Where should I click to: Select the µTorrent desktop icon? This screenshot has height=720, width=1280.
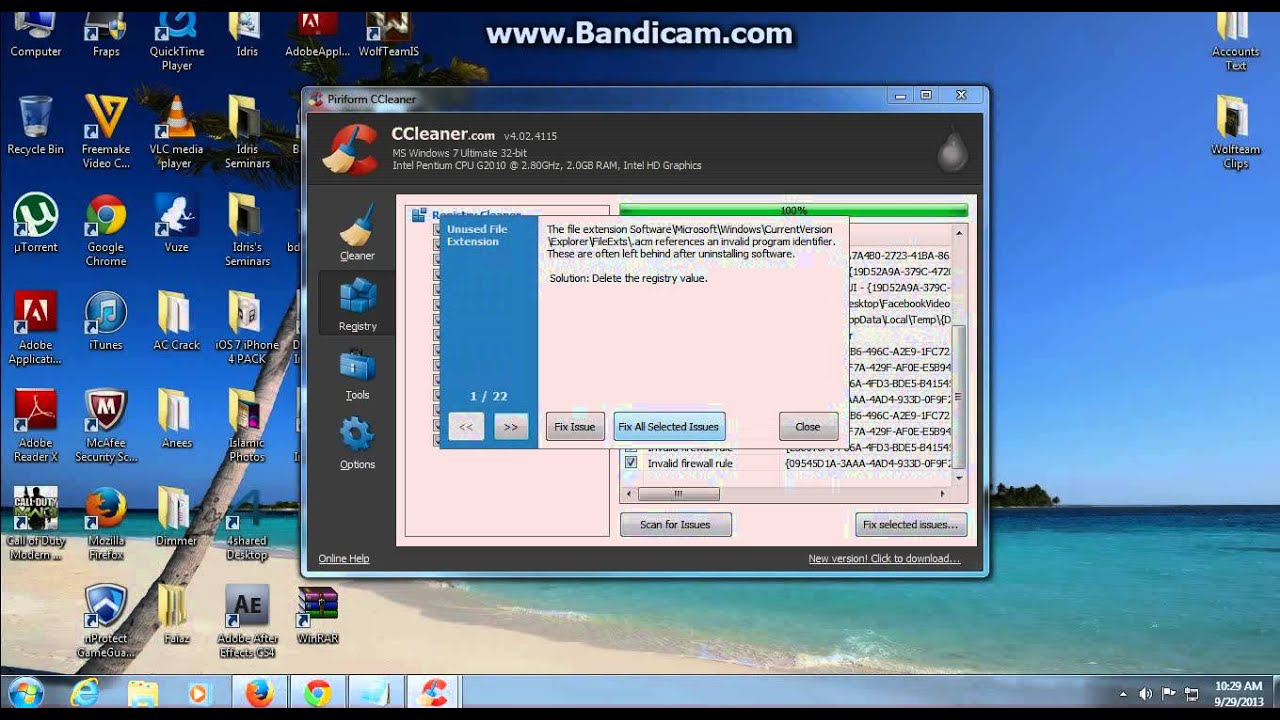[x=35, y=223]
